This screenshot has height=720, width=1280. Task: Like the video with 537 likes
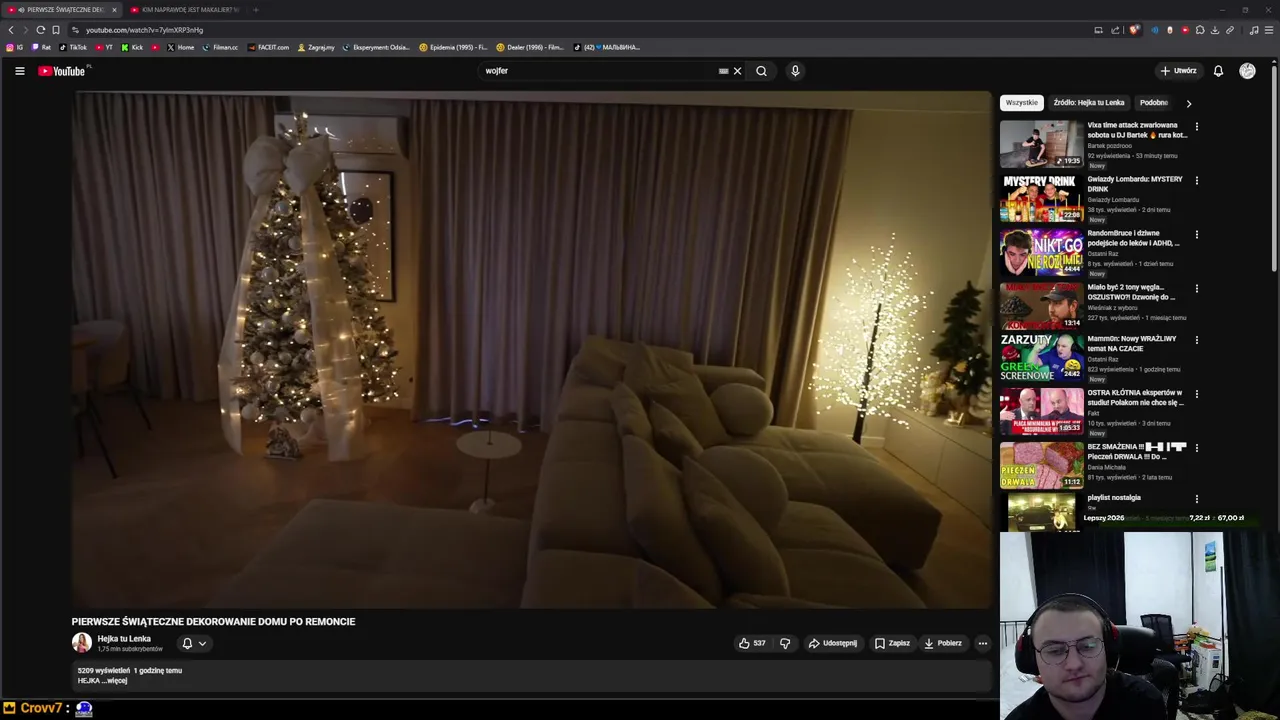click(x=752, y=643)
